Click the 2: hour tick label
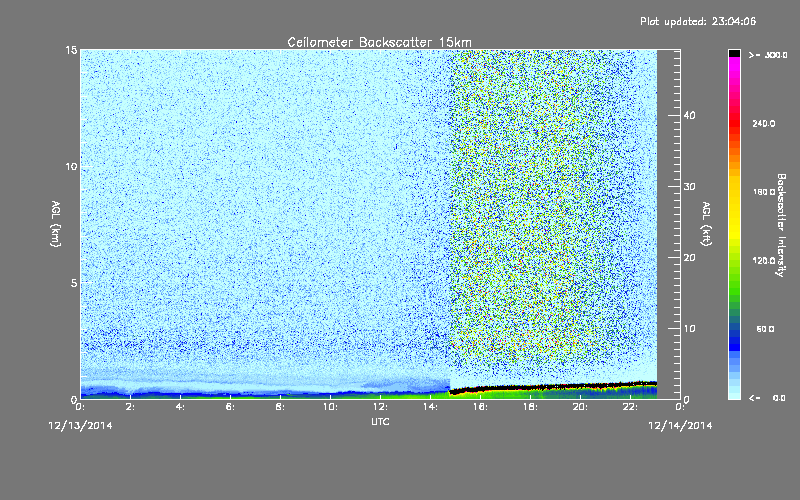This screenshot has width=800, height=500. (x=130, y=407)
